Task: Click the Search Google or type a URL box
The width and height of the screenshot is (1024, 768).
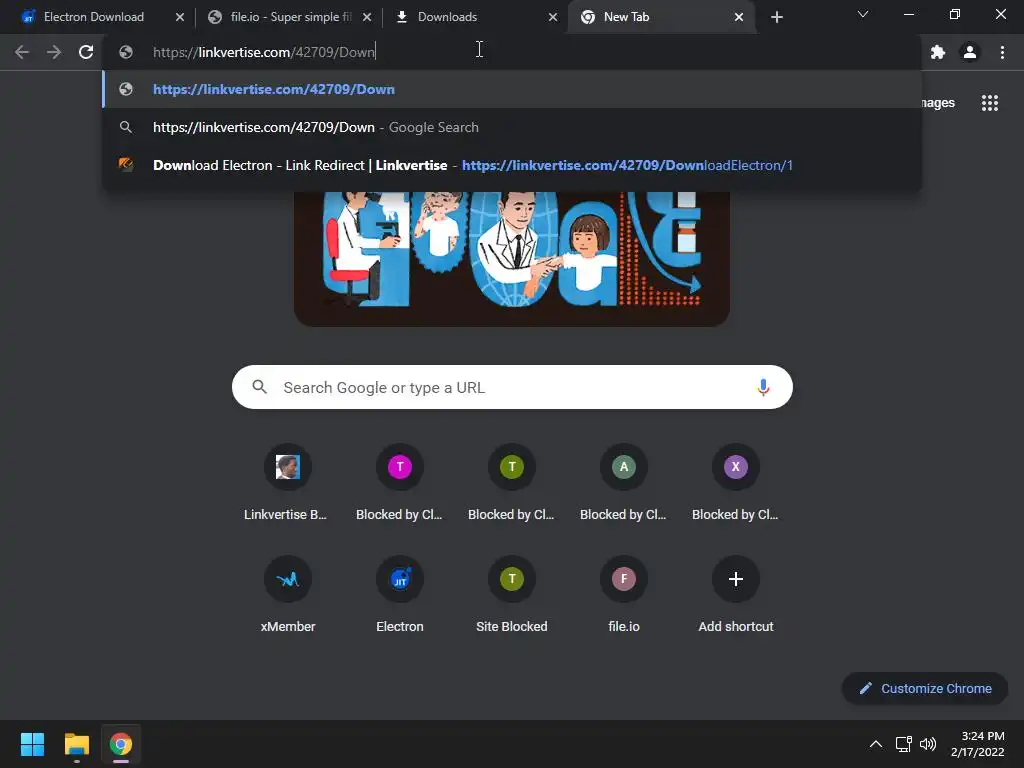Action: [512, 387]
